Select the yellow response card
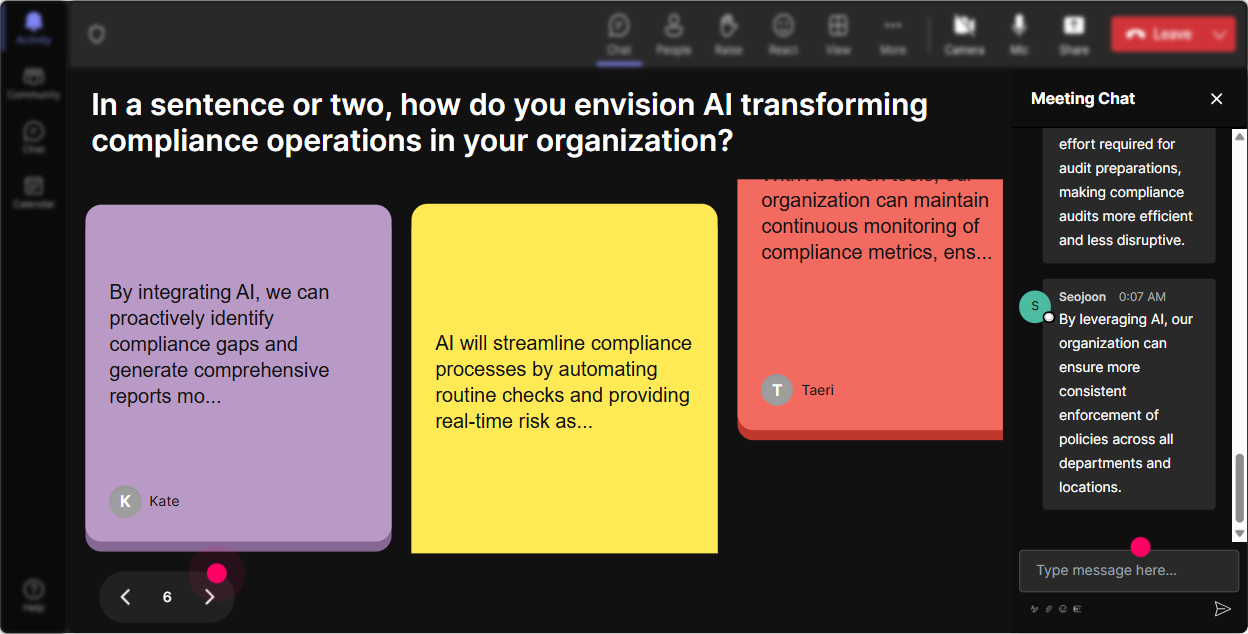Image resolution: width=1248 pixels, height=634 pixels. 564,378
